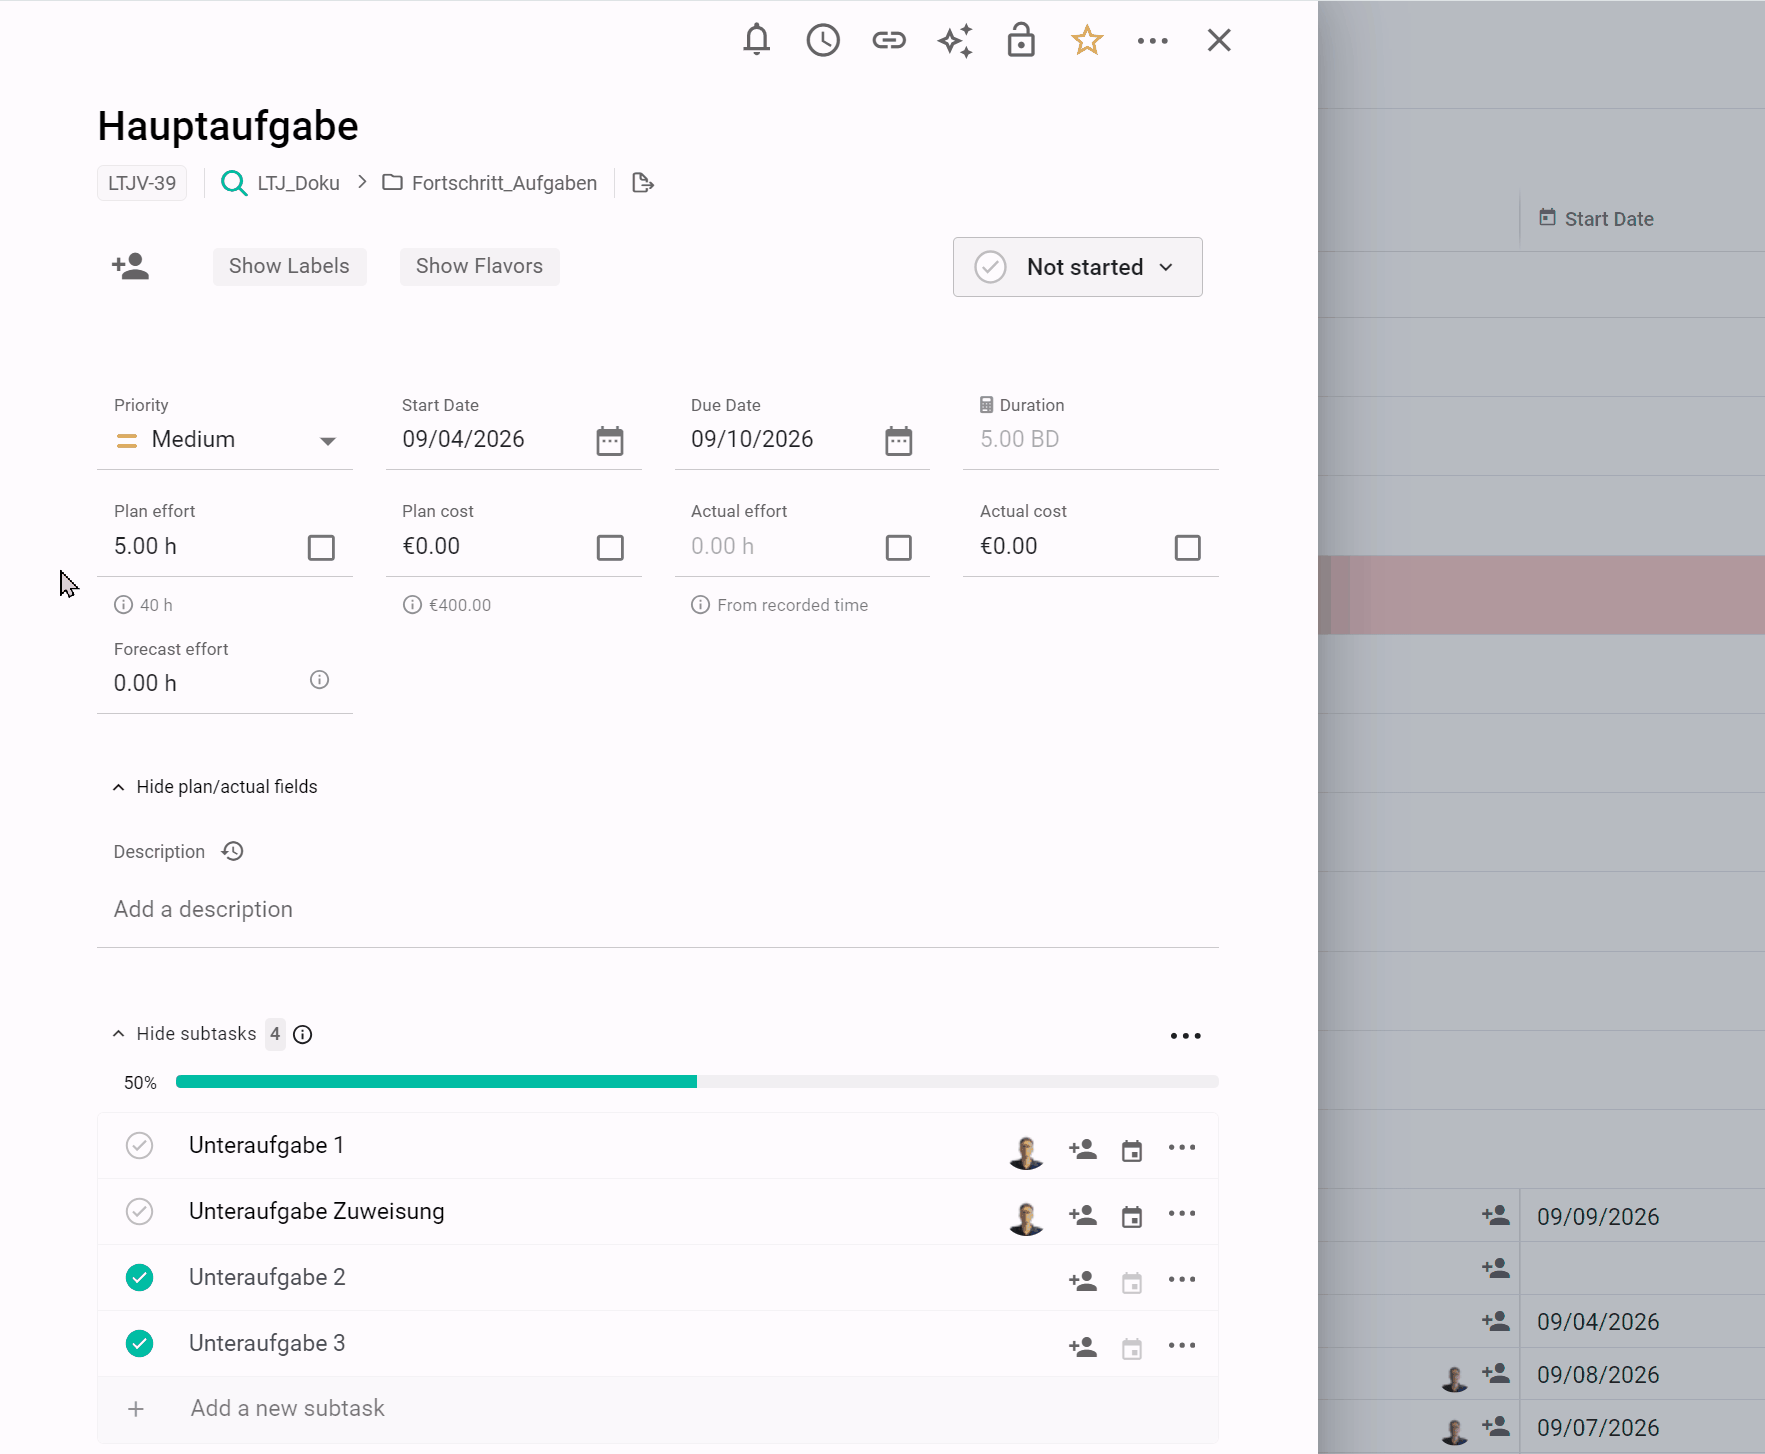The height and width of the screenshot is (1454, 1765).
Task: Open the Priority Medium dropdown
Action: pos(225,440)
